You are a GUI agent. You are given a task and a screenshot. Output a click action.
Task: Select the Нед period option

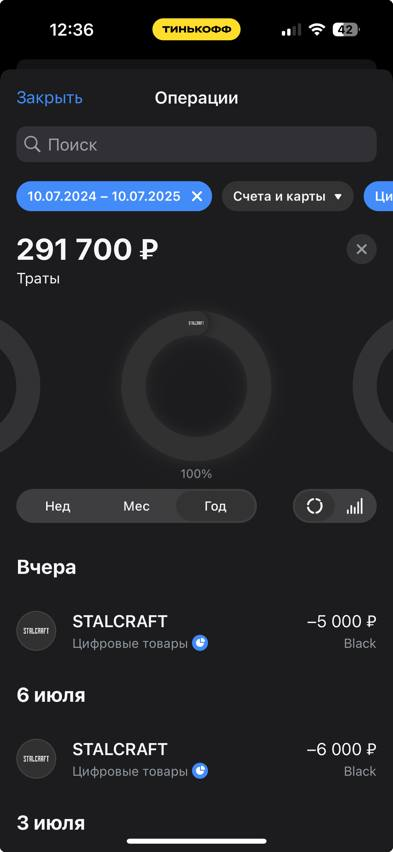[x=58, y=506]
